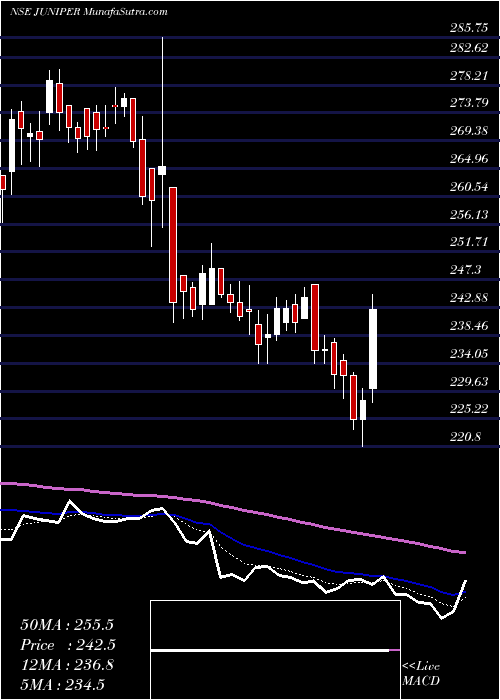Click the 264.96 price axis label

pos(468,159)
